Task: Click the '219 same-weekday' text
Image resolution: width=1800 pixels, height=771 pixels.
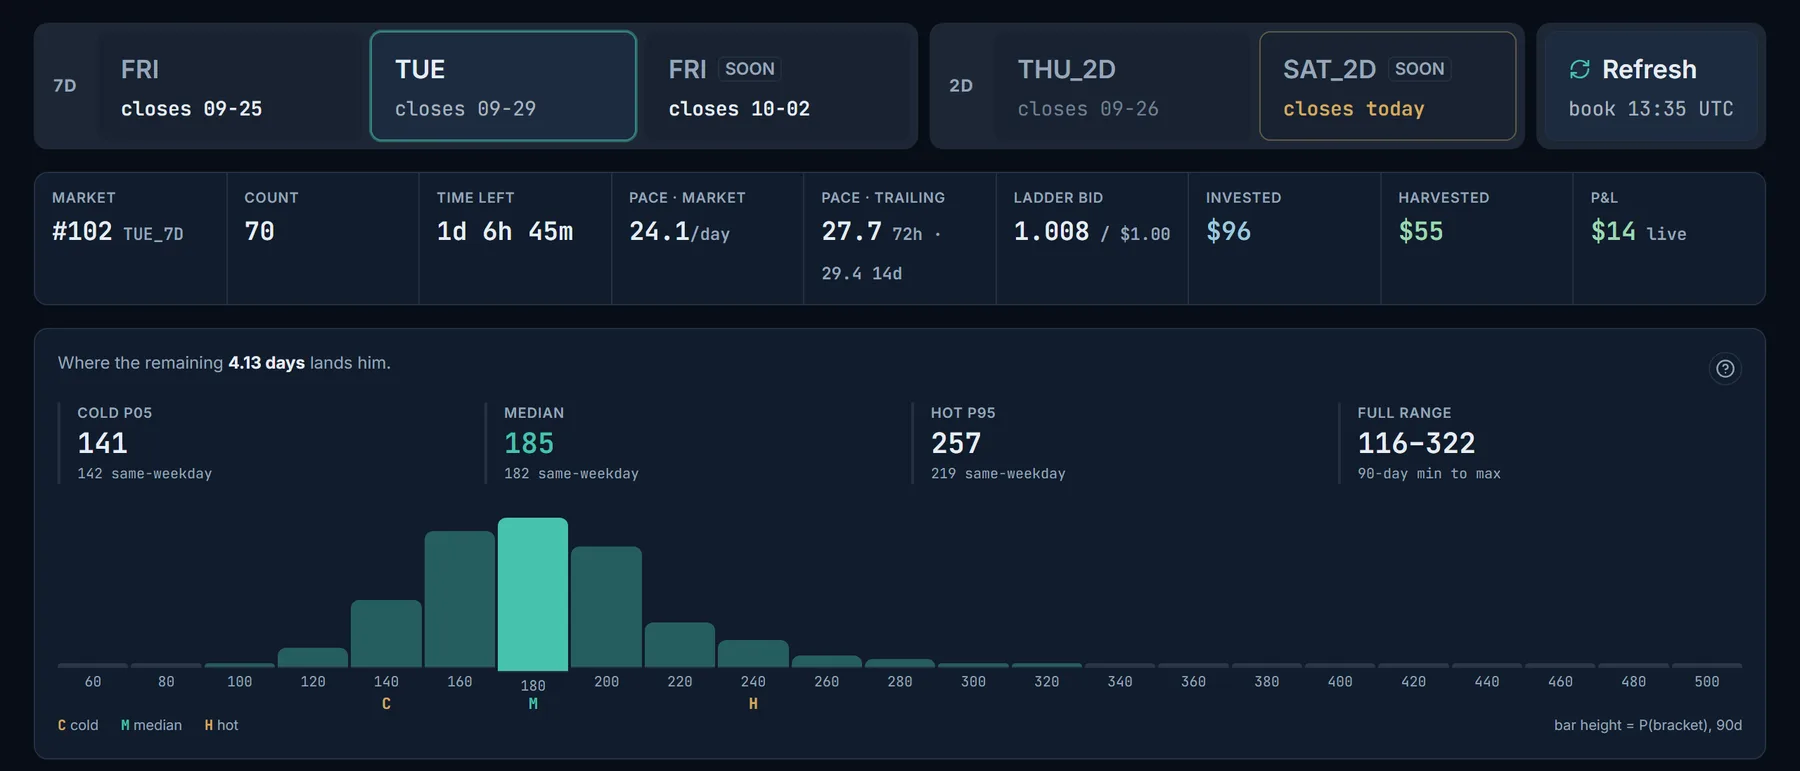Action: click(998, 473)
